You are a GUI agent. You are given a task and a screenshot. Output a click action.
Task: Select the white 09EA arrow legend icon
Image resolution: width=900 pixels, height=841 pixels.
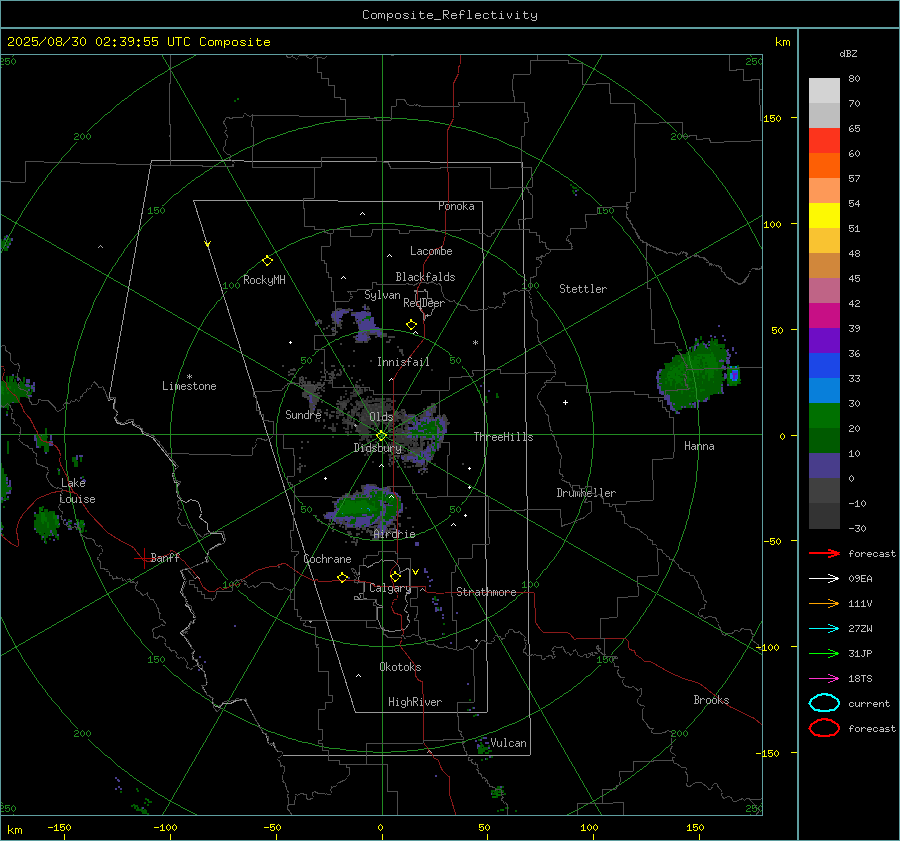(824, 579)
